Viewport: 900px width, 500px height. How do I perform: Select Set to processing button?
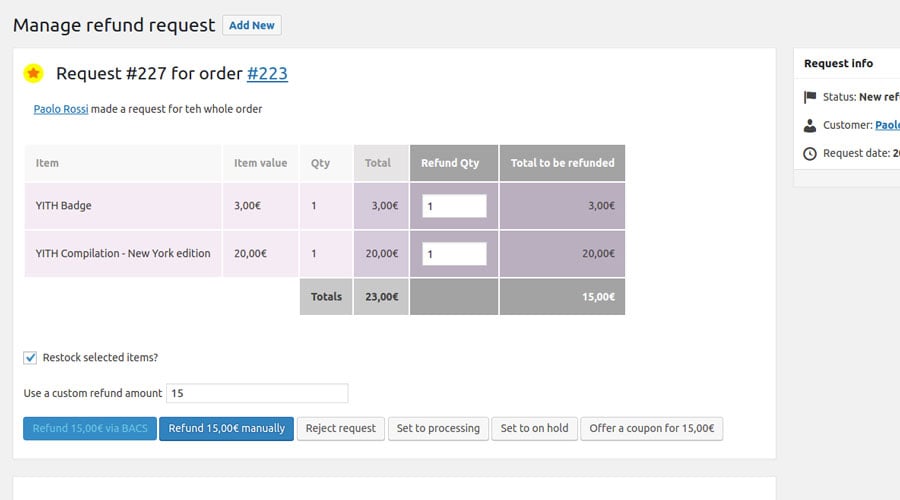tap(438, 429)
